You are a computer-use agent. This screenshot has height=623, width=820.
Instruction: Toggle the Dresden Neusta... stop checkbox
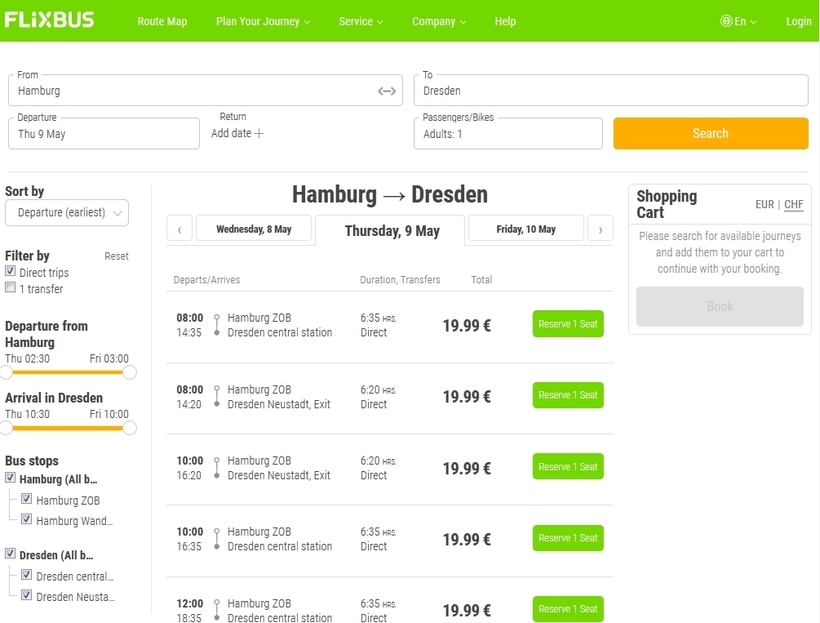pos(26,595)
